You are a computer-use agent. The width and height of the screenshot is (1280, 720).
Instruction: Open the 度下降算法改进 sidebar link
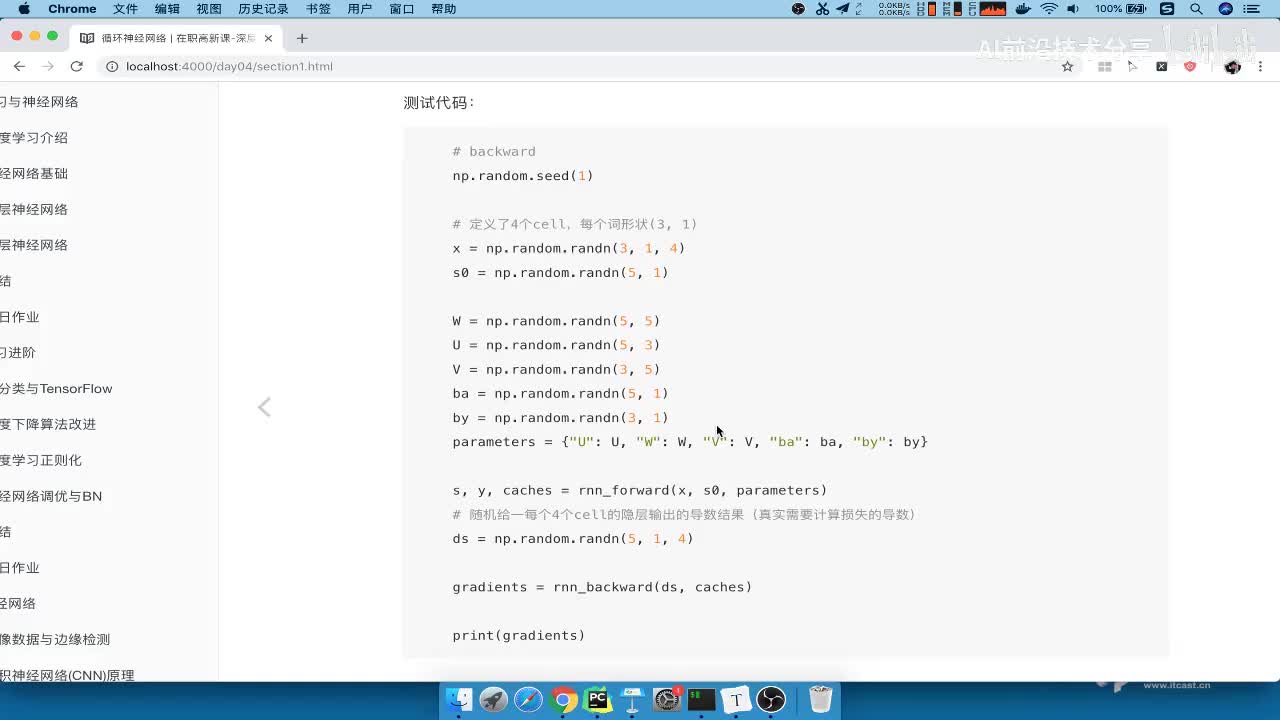coord(48,425)
